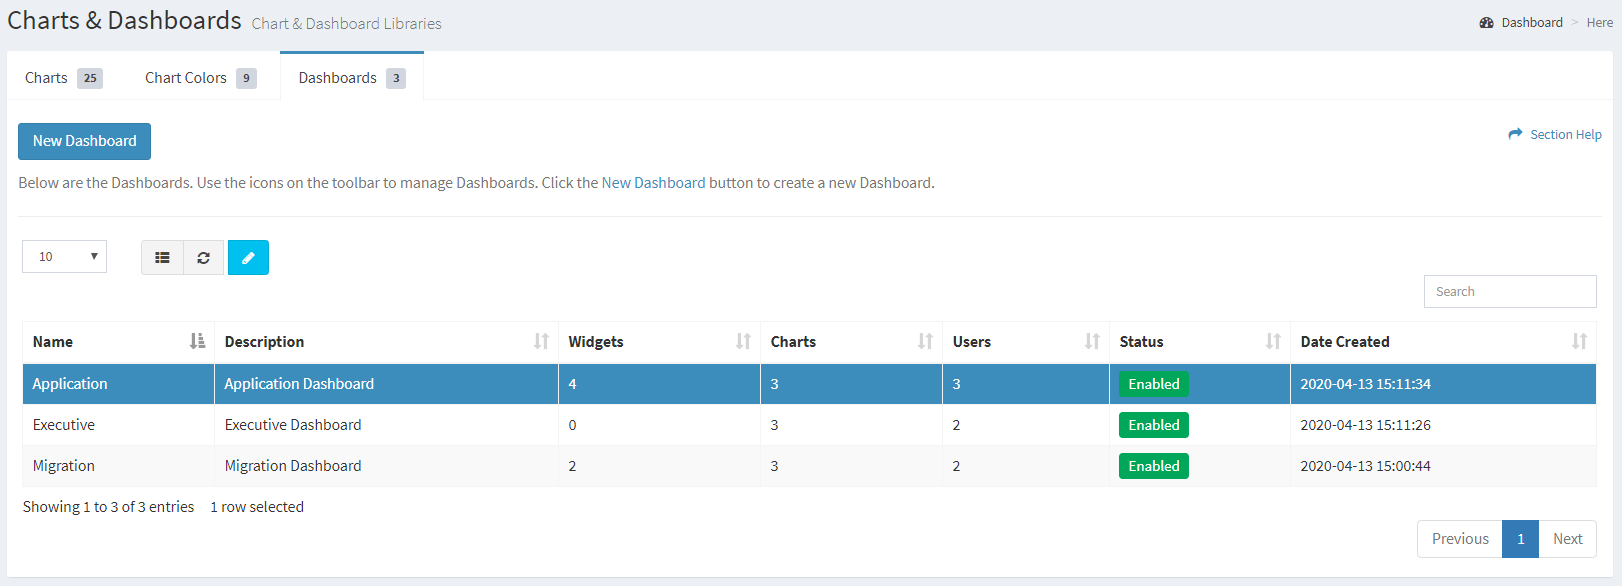This screenshot has height=586, width=1622.
Task: Toggle Enabled status for Application row
Action: click(x=1154, y=384)
